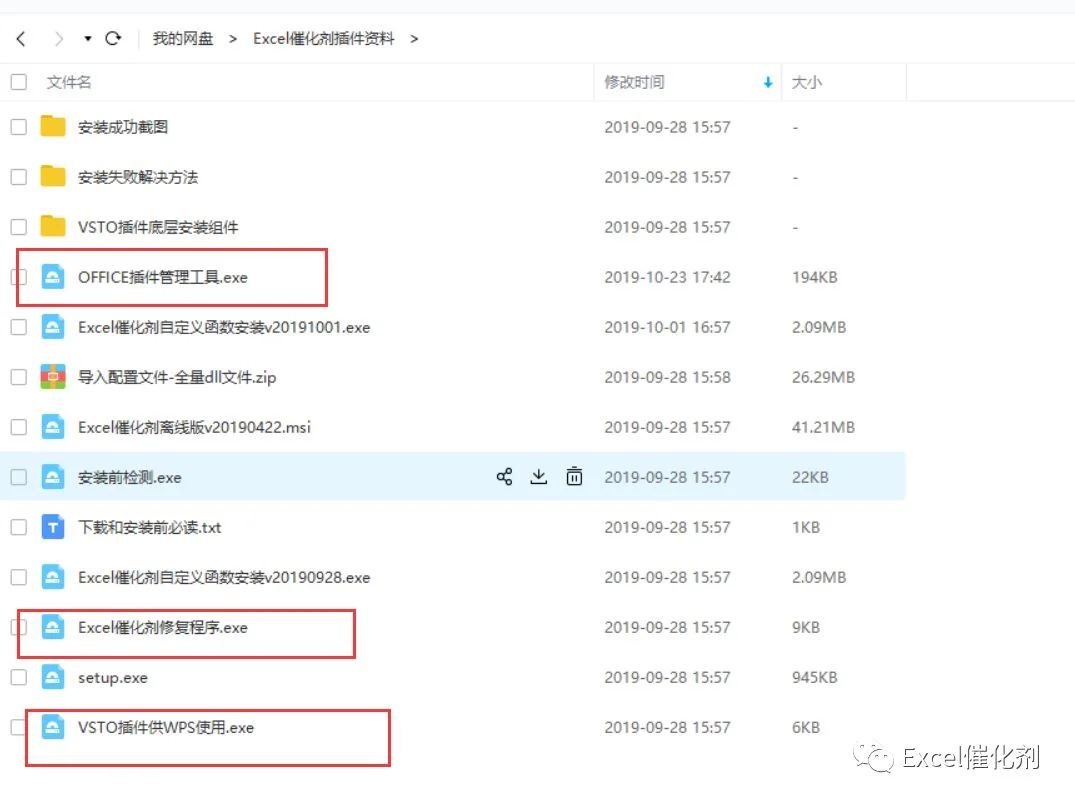Click the forward navigation arrow
The height and width of the screenshot is (804, 1075).
59,39
